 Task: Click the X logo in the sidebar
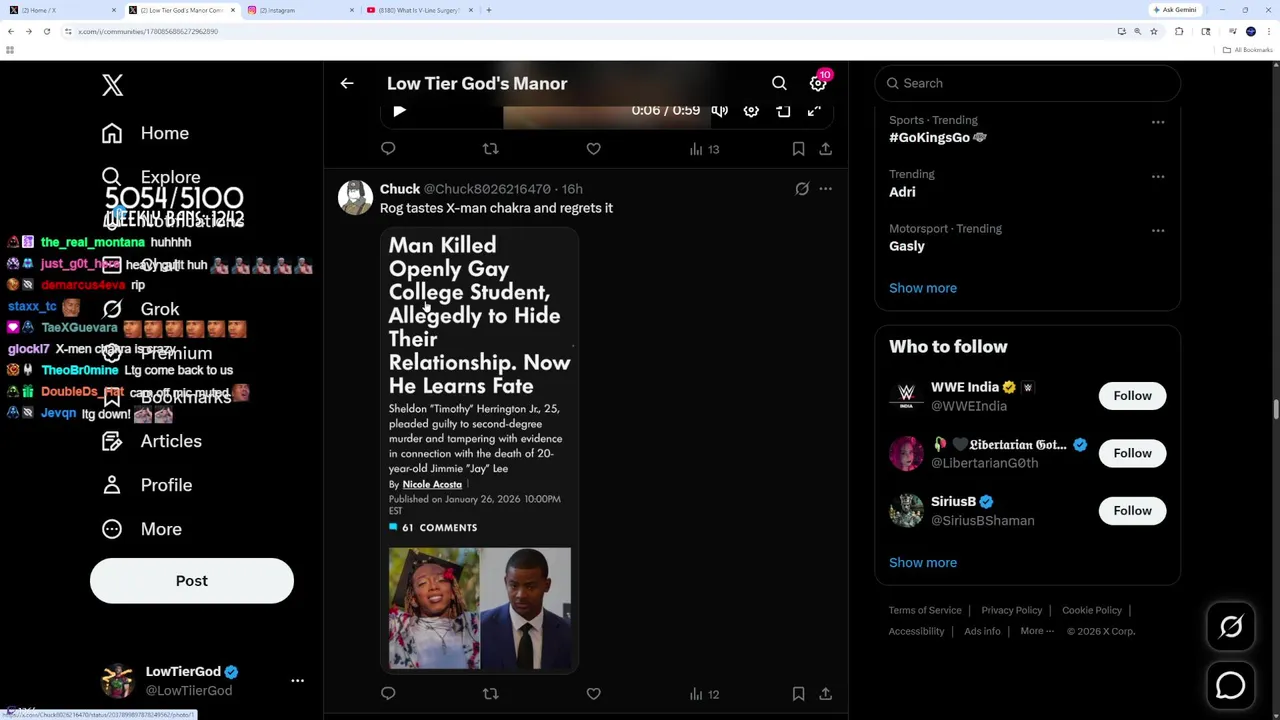point(112,85)
